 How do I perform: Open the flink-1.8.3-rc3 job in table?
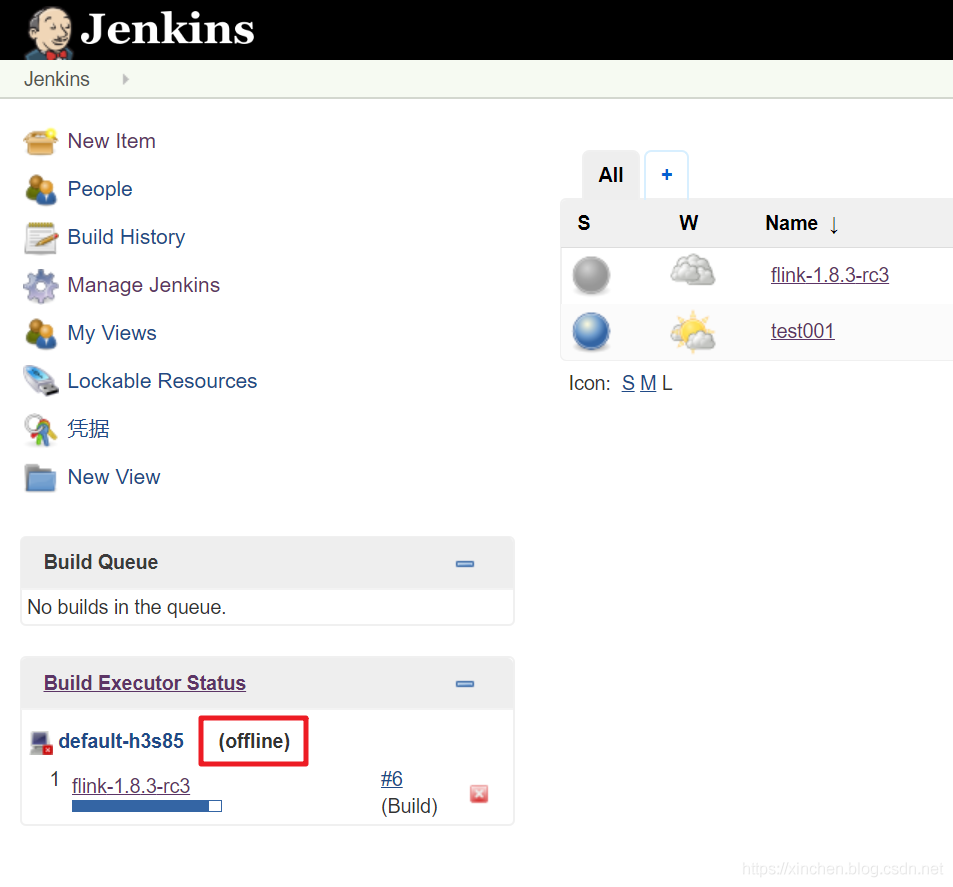[x=830, y=275]
